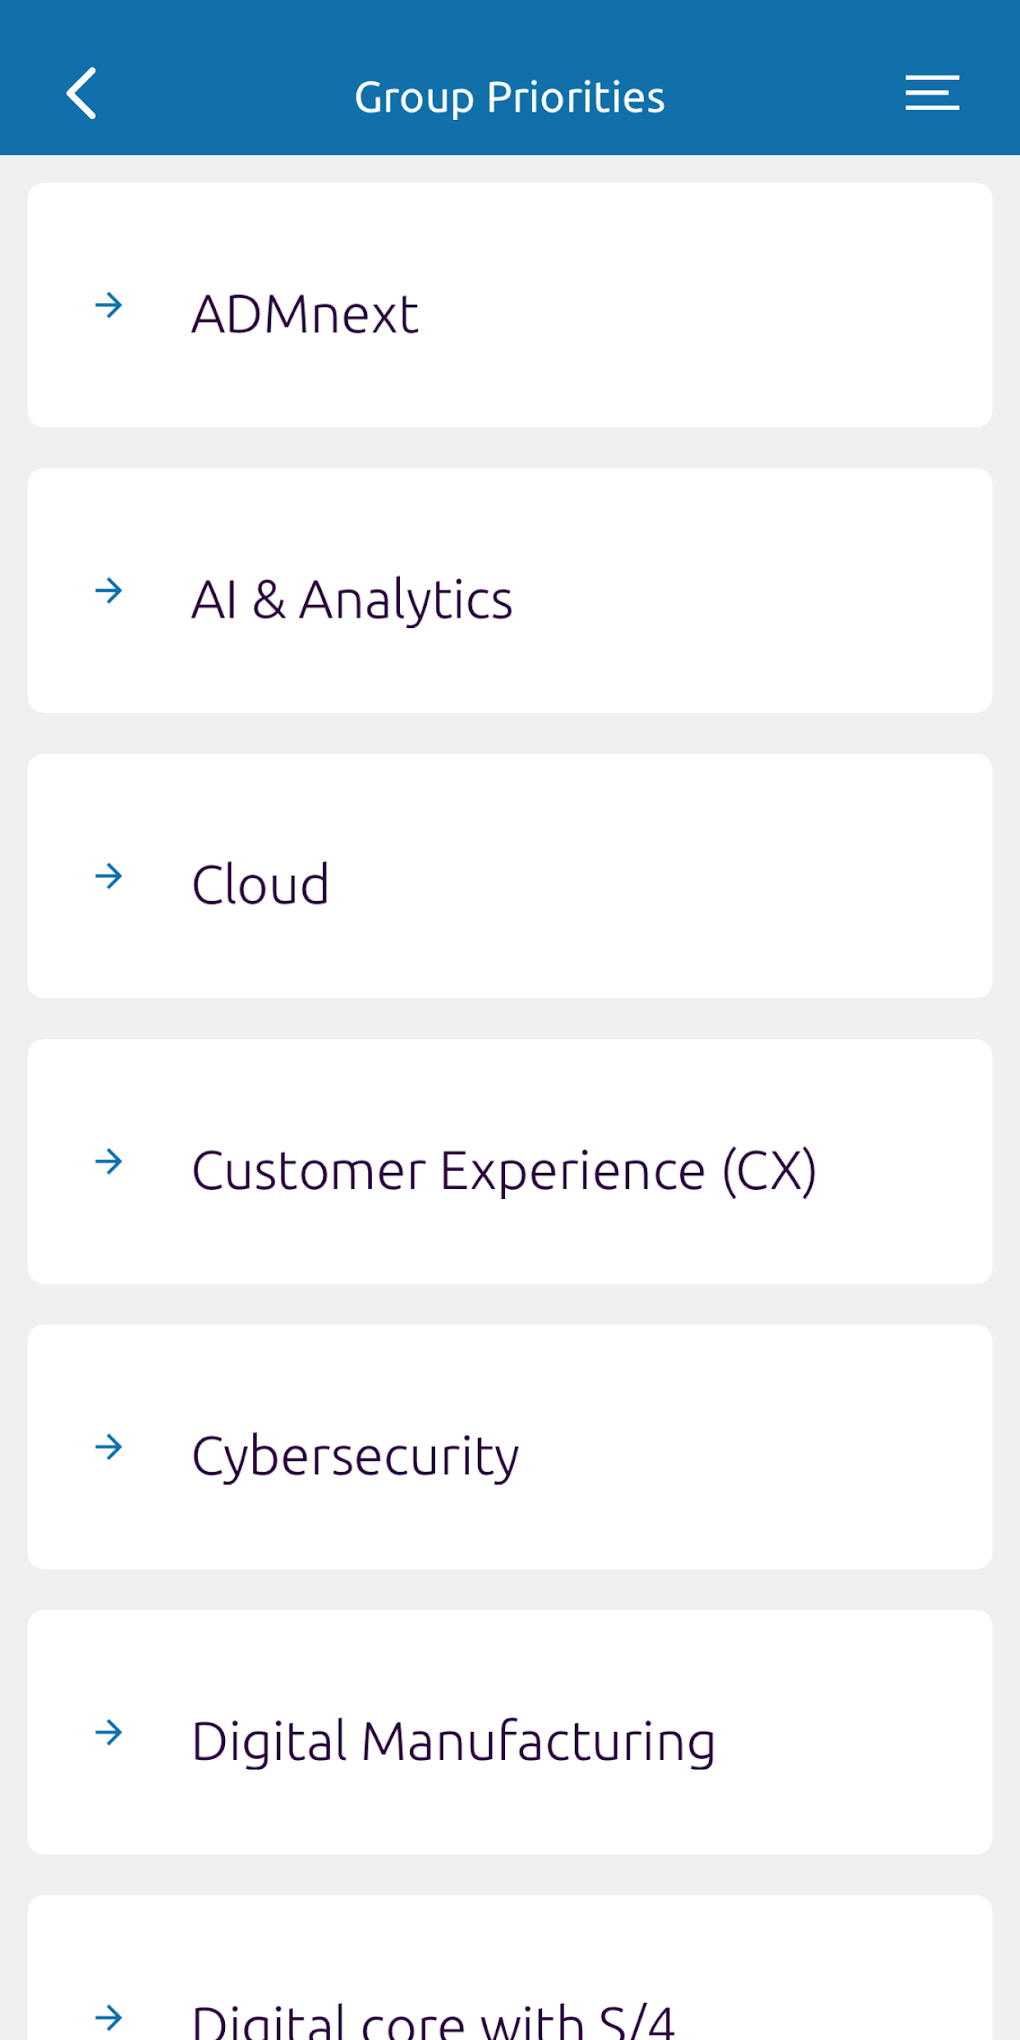Tap the back arrow in header
Viewport: 1020px width, 2040px height.
82,94
